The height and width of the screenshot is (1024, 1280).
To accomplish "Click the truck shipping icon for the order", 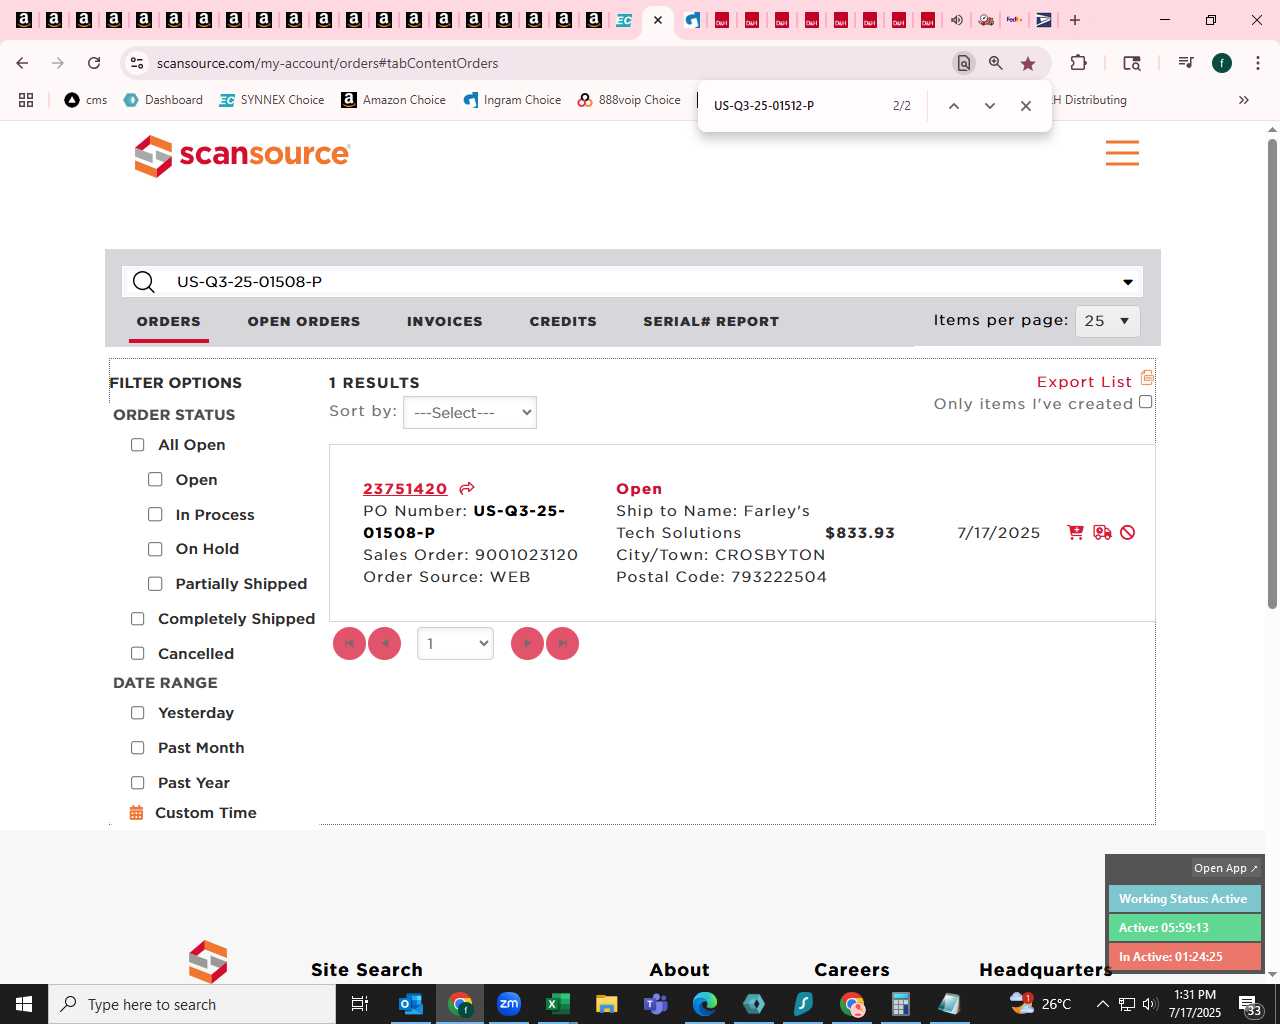I will click(1102, 532).
